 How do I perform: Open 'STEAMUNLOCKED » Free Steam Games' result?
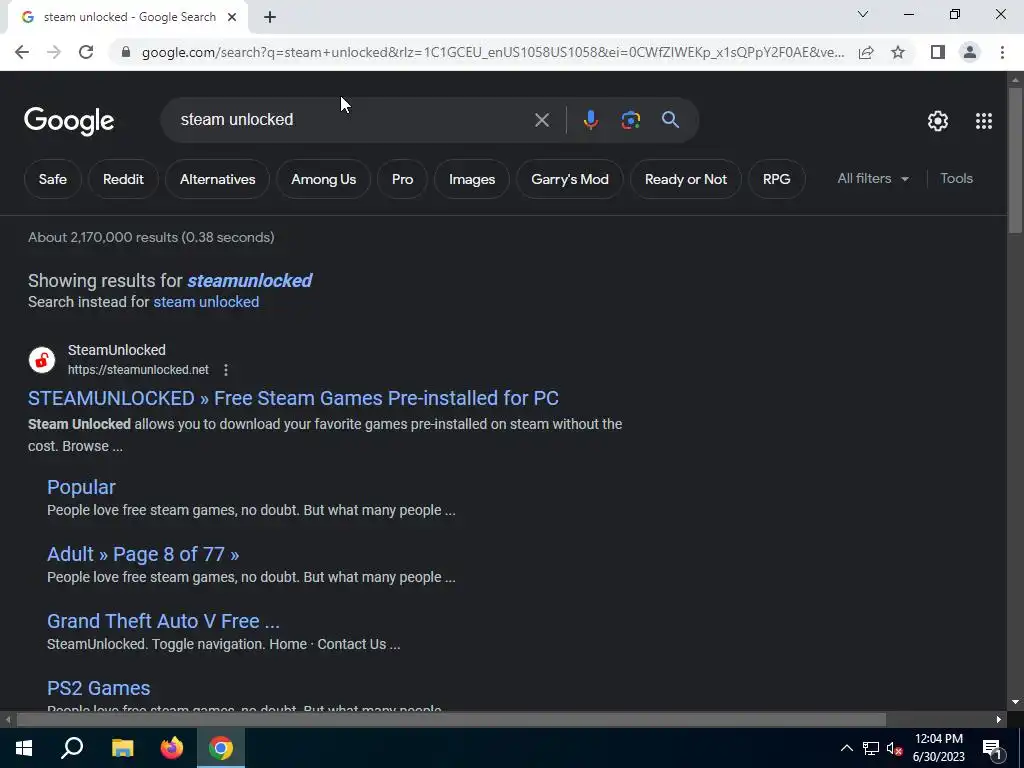(293, 398)
